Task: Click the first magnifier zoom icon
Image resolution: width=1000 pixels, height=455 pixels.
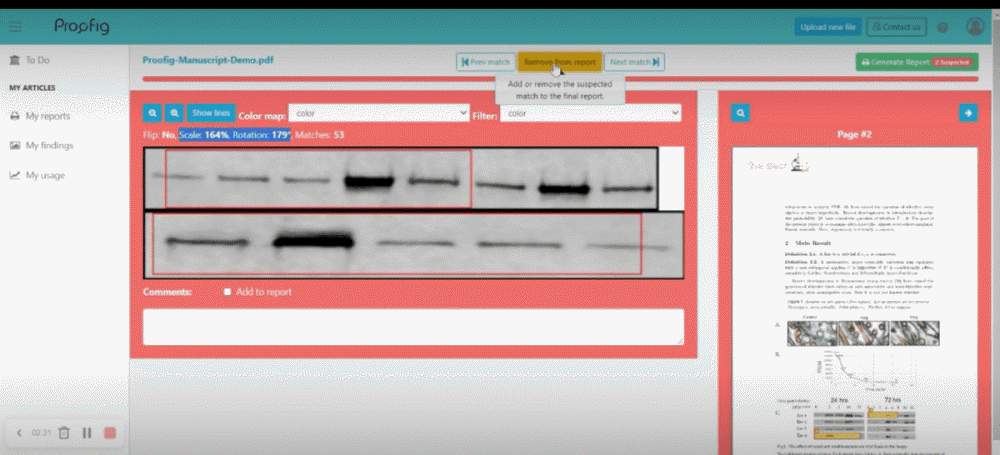Action: click(153, 114)
